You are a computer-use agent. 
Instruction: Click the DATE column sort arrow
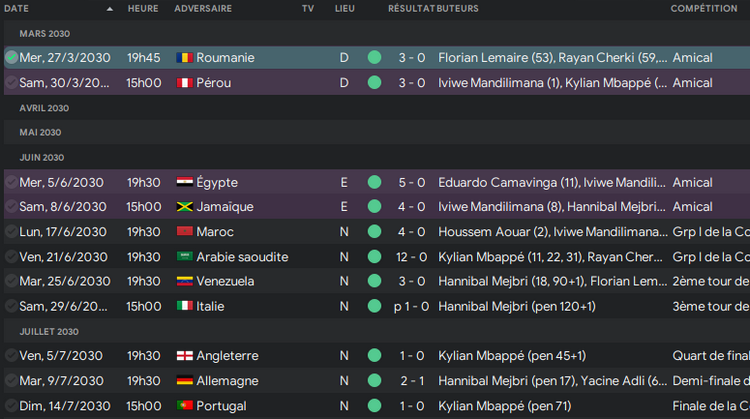coord(110,8)
